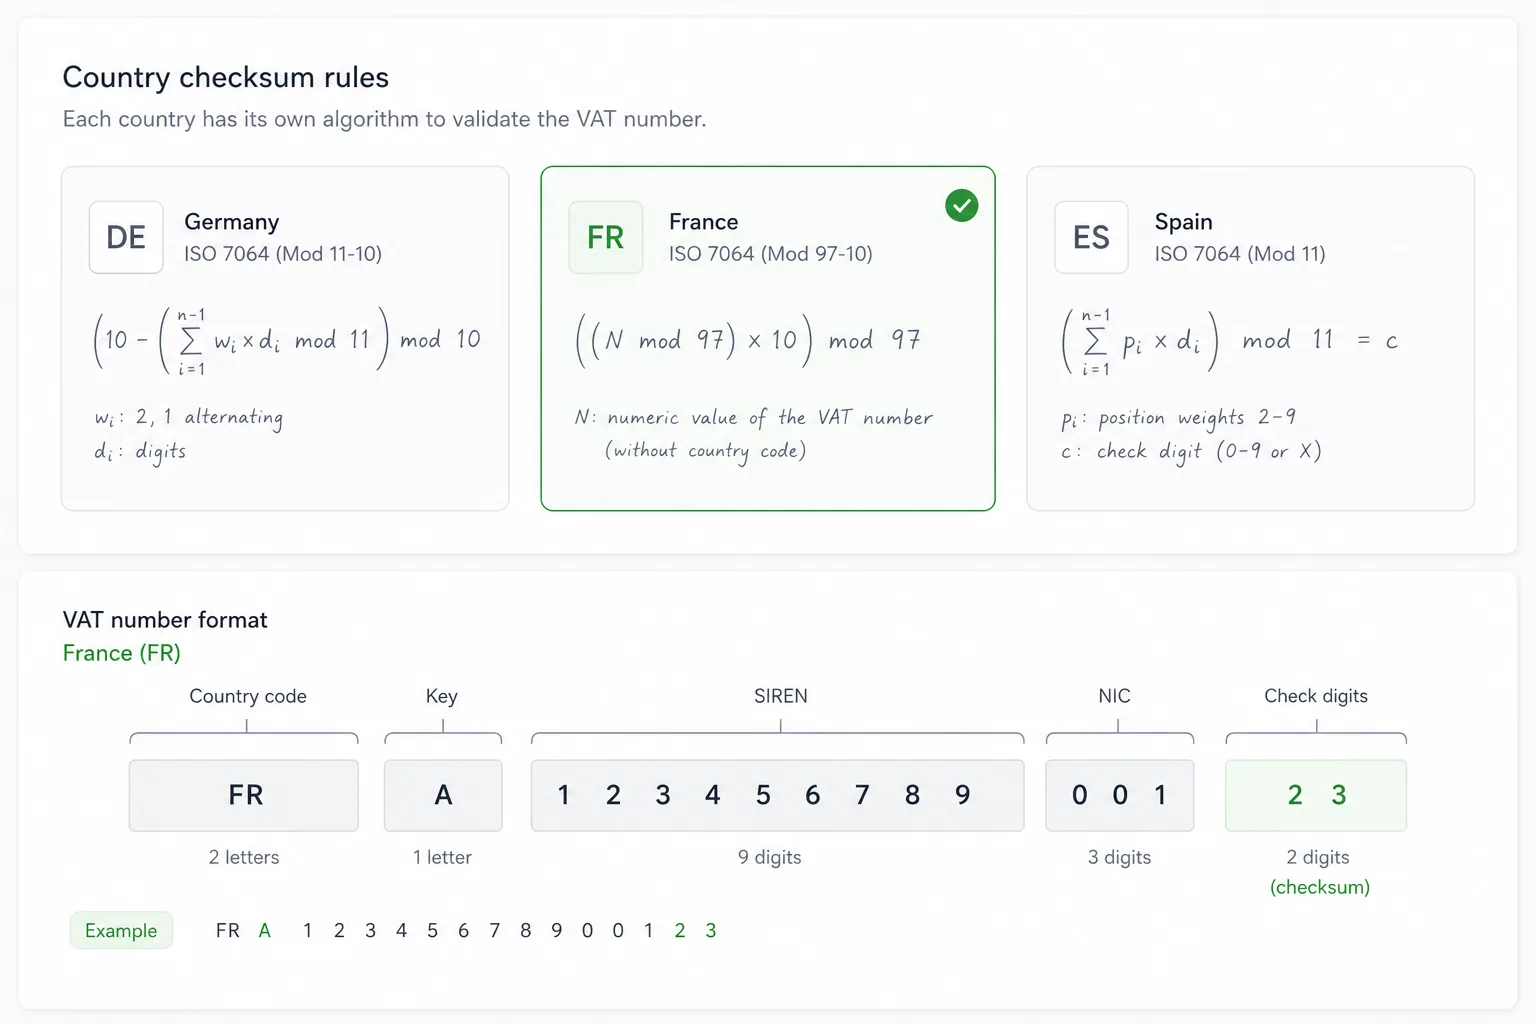The width and height of the screenshot is (1536, 1024).
Task: Click the green A in example string
Action: point(265,930)
